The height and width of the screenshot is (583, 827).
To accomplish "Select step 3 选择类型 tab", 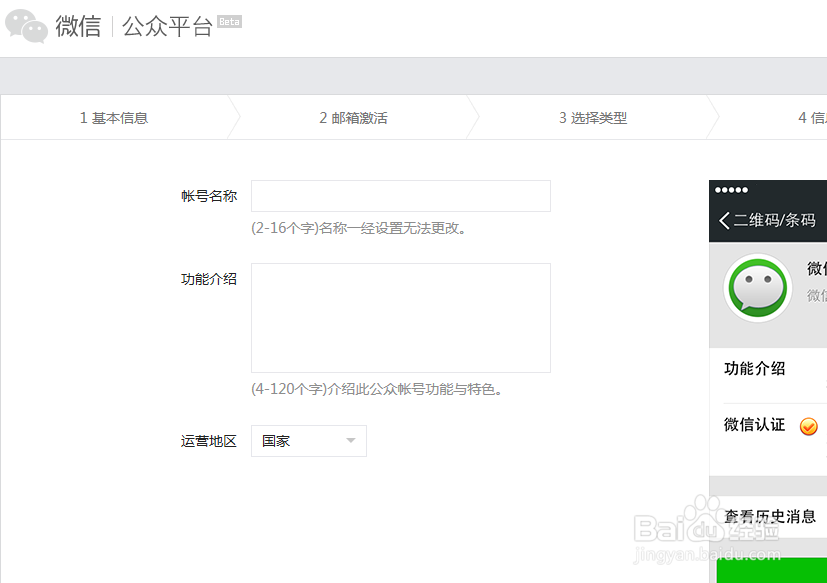I will click(593, 118).
